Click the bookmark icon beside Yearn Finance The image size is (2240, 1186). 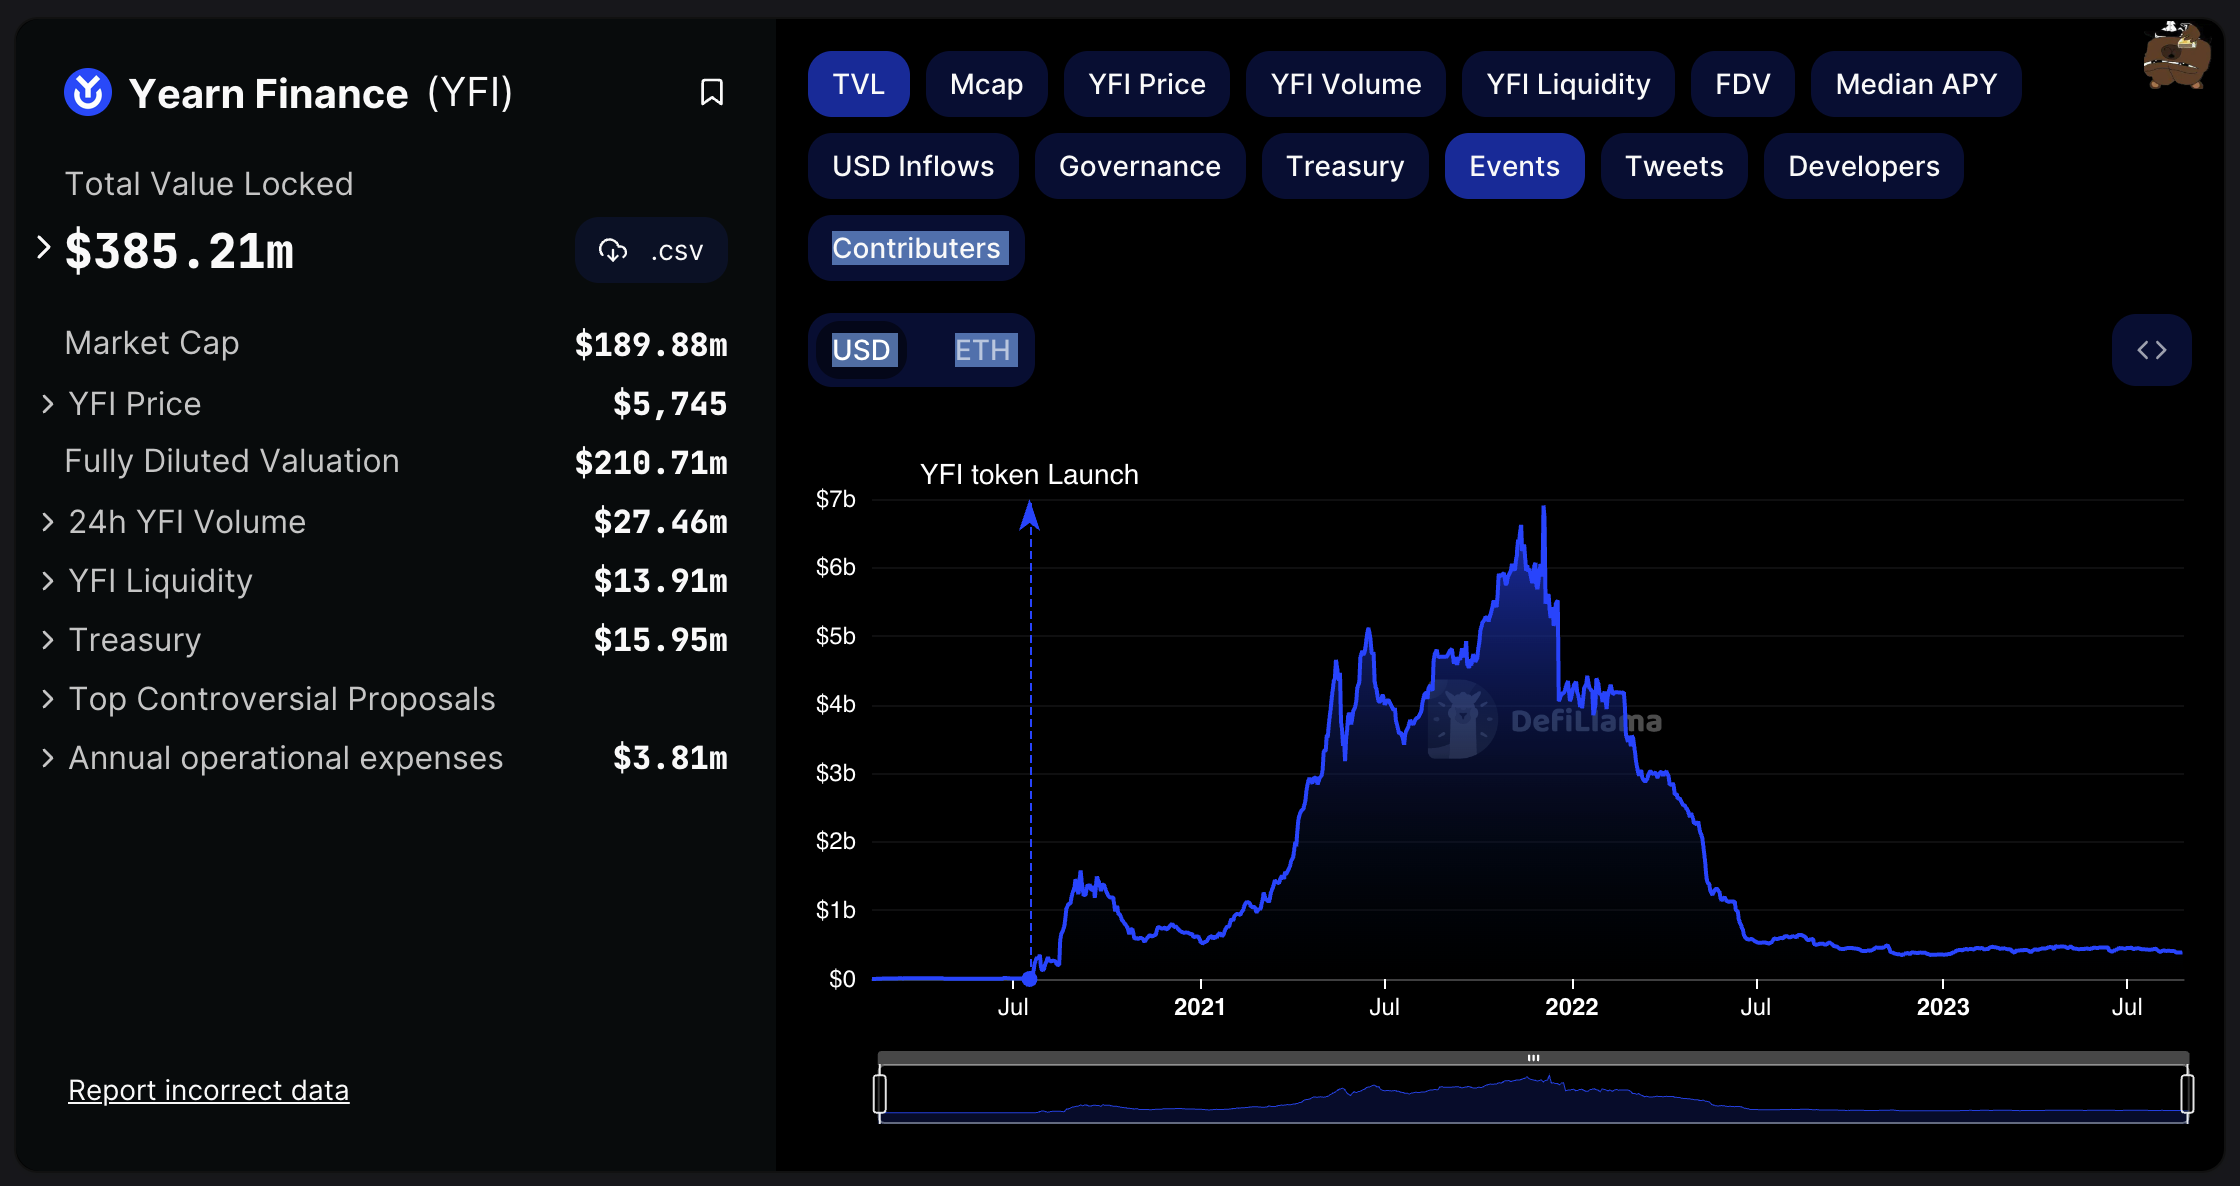point(711,92)
